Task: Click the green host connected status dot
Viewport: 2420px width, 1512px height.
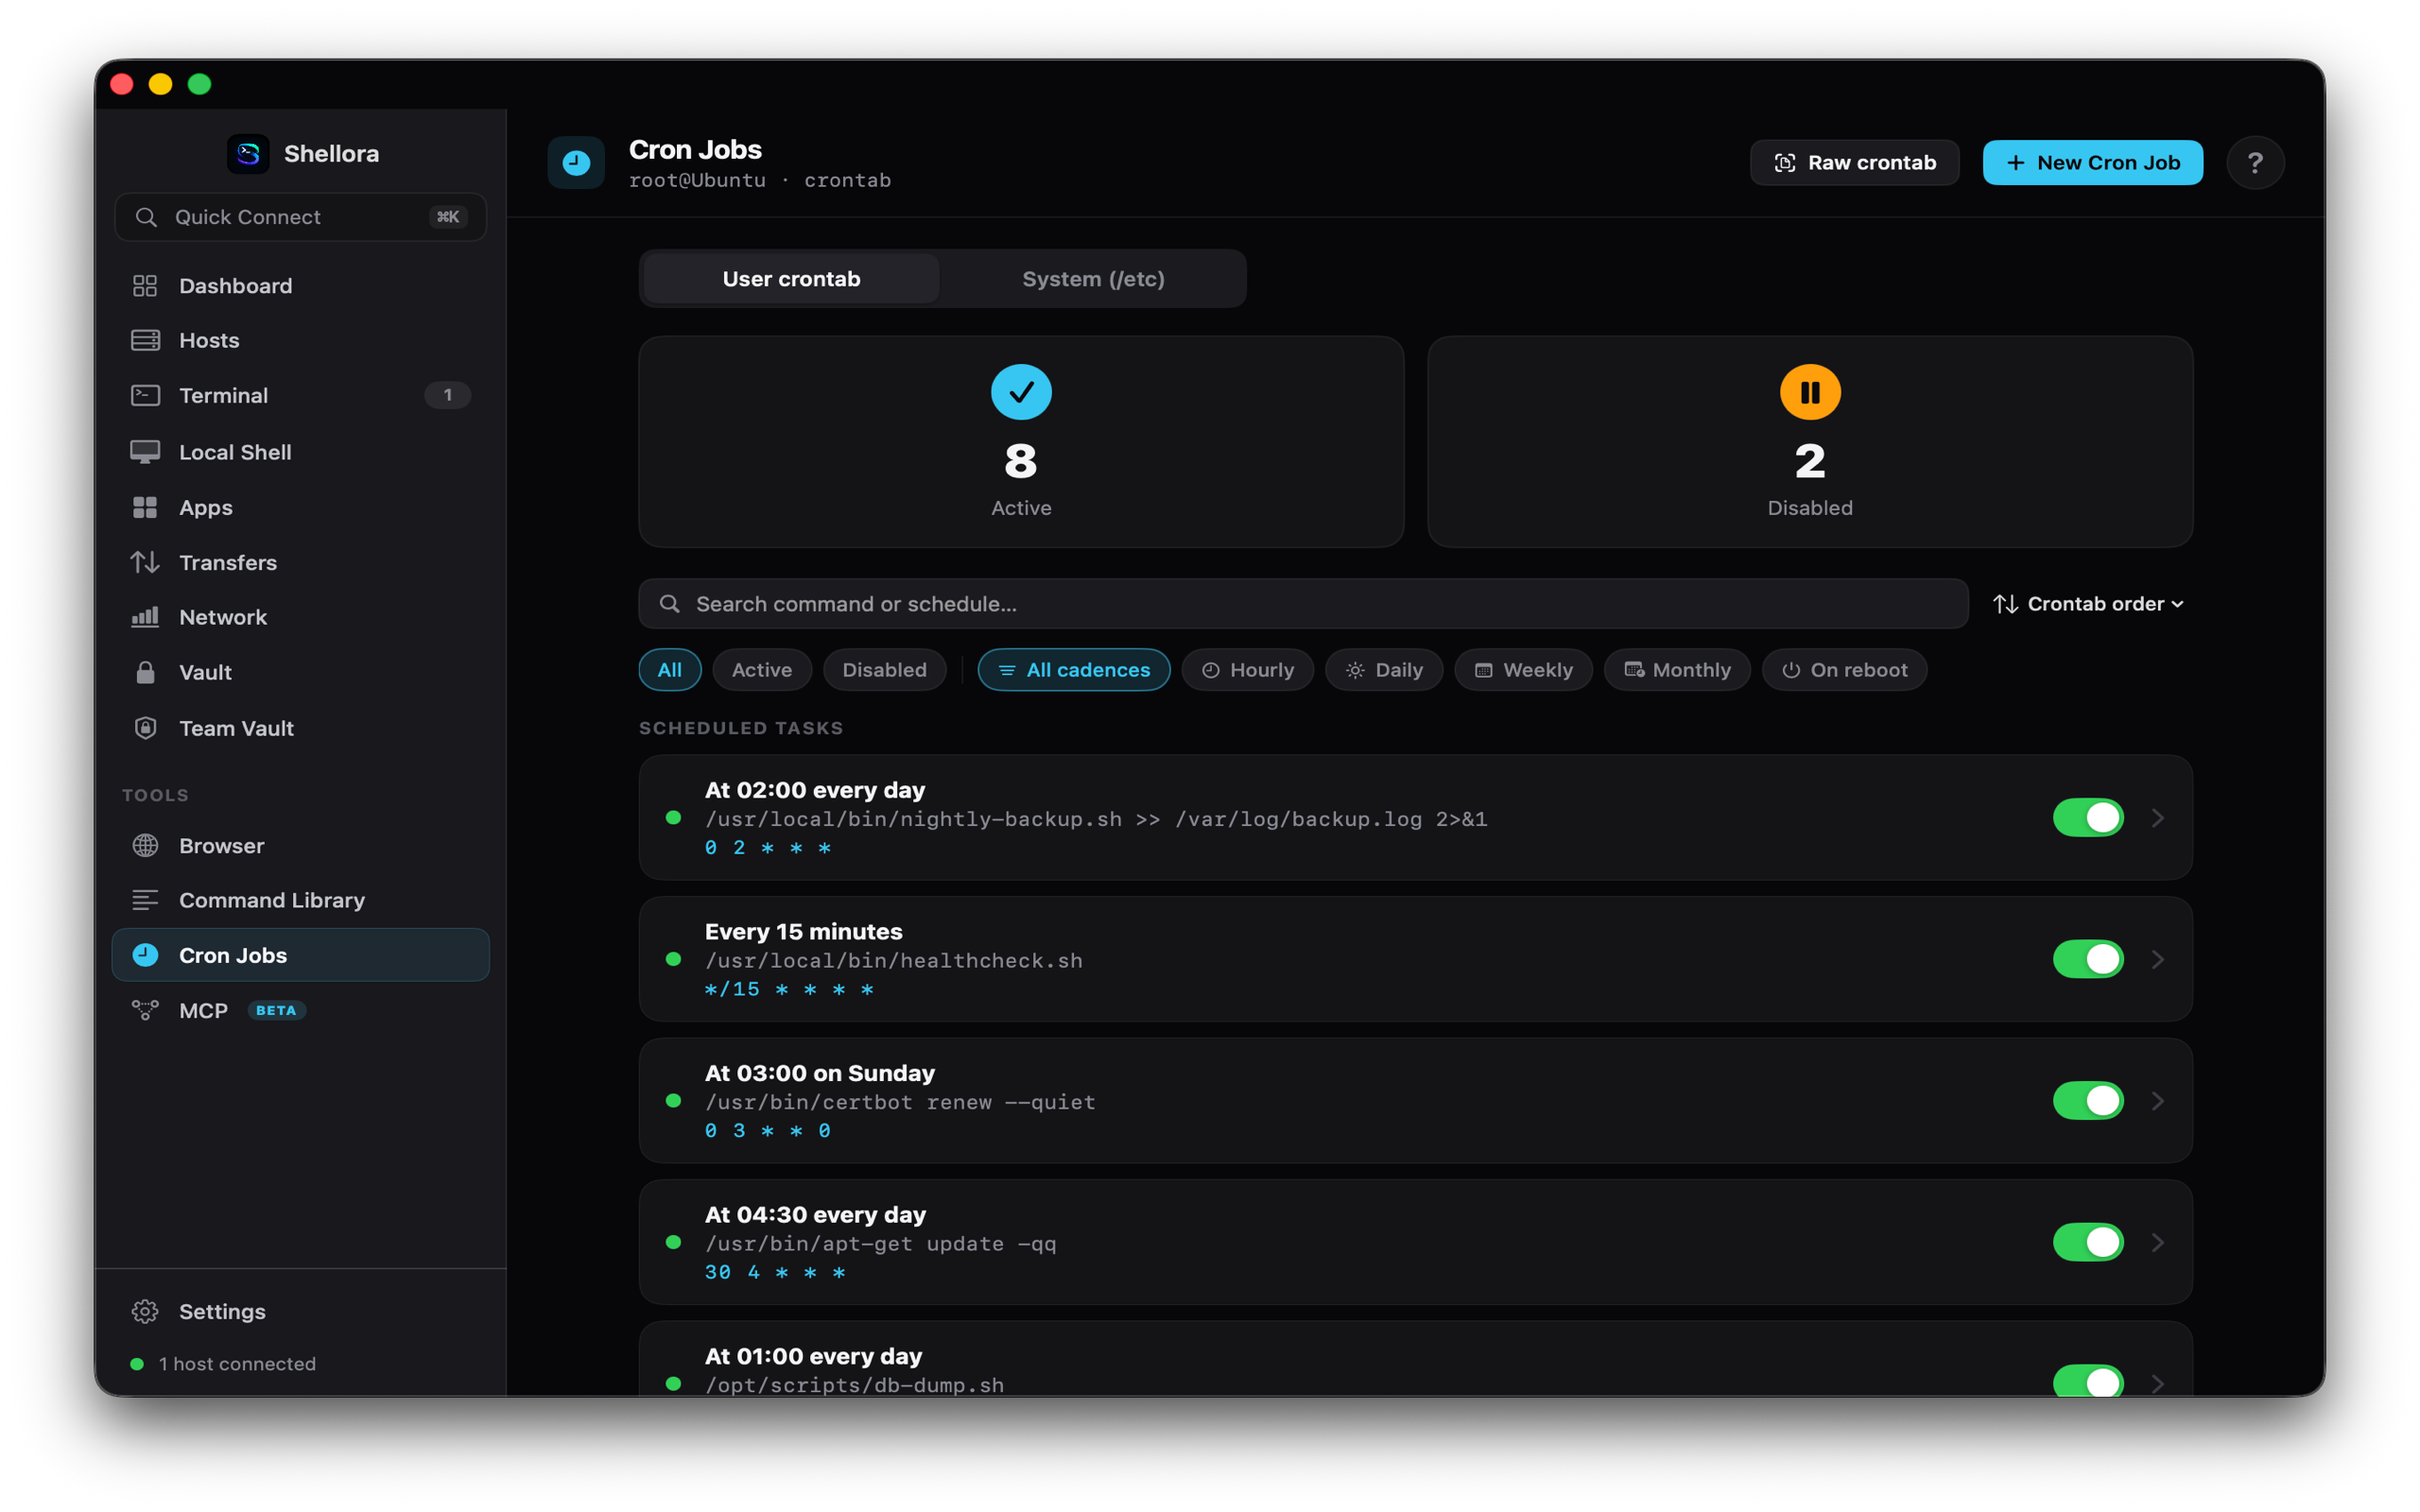Action: click(137, 1364)
